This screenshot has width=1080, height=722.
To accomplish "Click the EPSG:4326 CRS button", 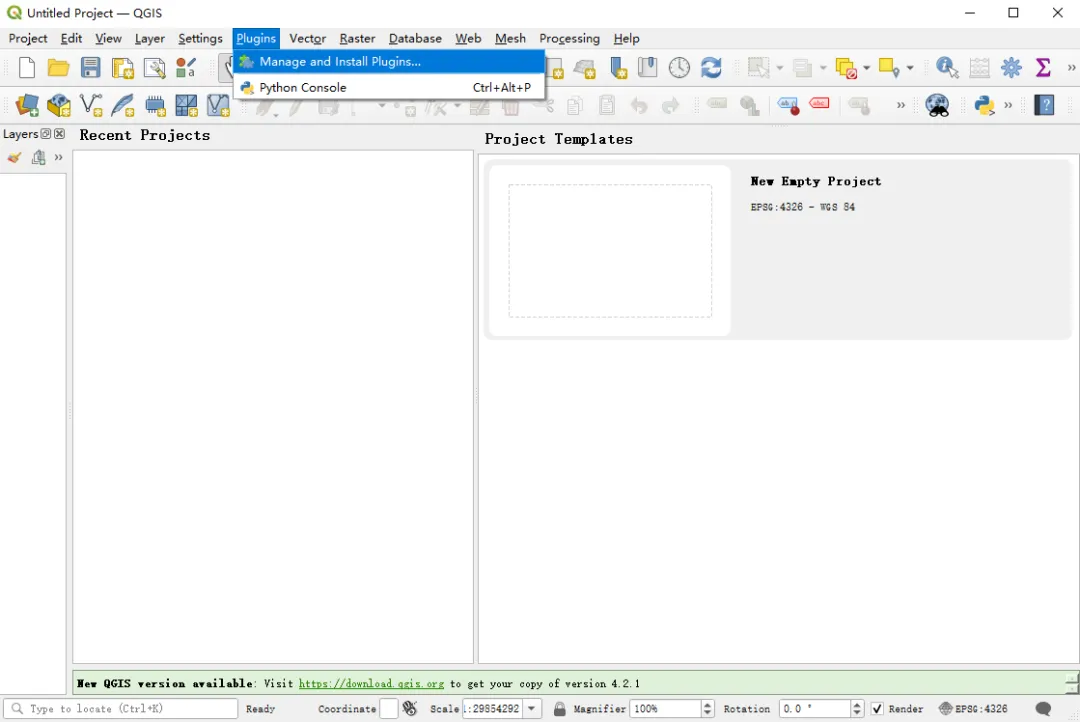I will (x=973, y=708).
